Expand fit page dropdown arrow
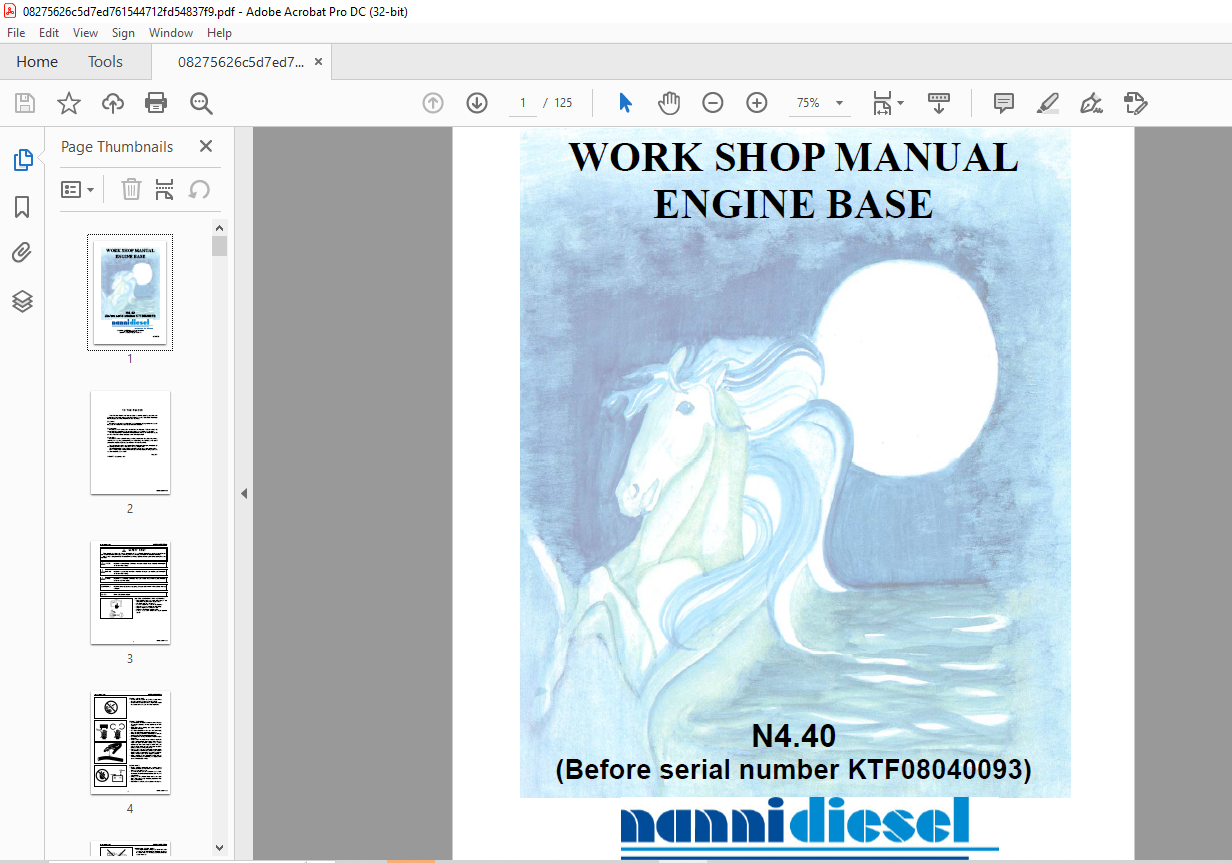This screenshot has height=863, width=1232. click(x=900, y=103)
